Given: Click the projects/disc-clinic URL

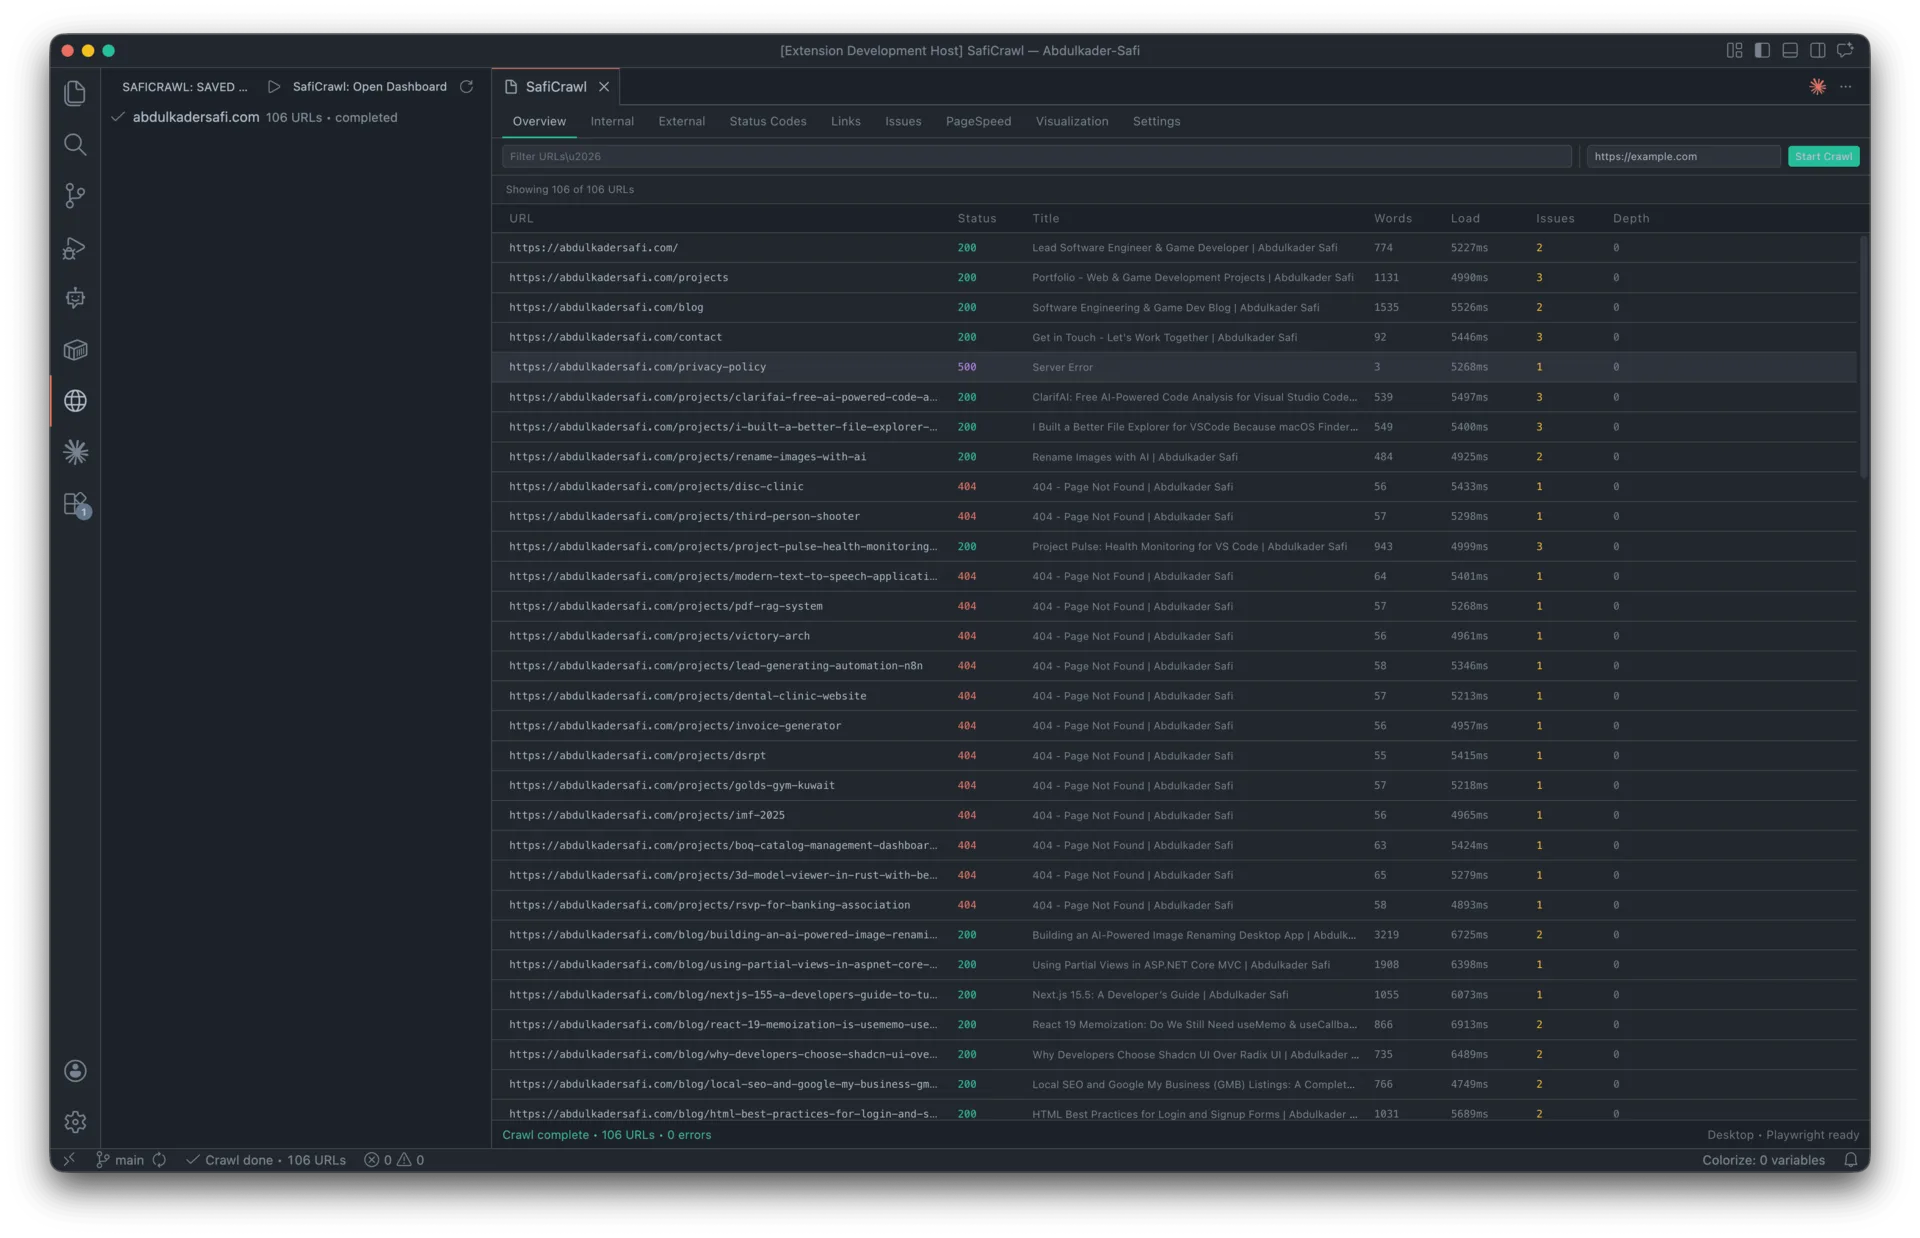Looking at the screenshot, I should coord(656,487).
